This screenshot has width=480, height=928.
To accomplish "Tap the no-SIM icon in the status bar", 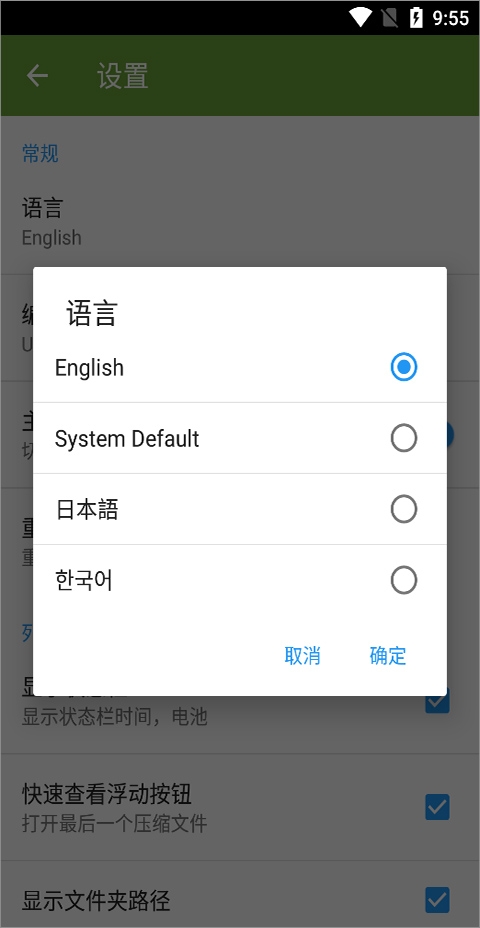I will [389, 18].
